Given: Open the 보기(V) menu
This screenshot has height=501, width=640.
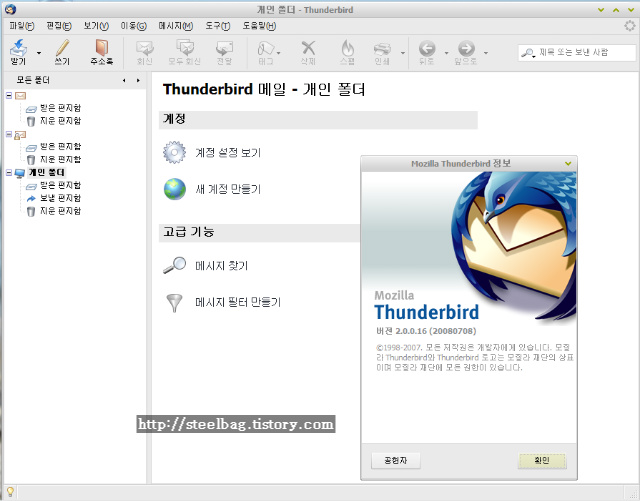Looking at the screenshot, I should click(96, 26).
